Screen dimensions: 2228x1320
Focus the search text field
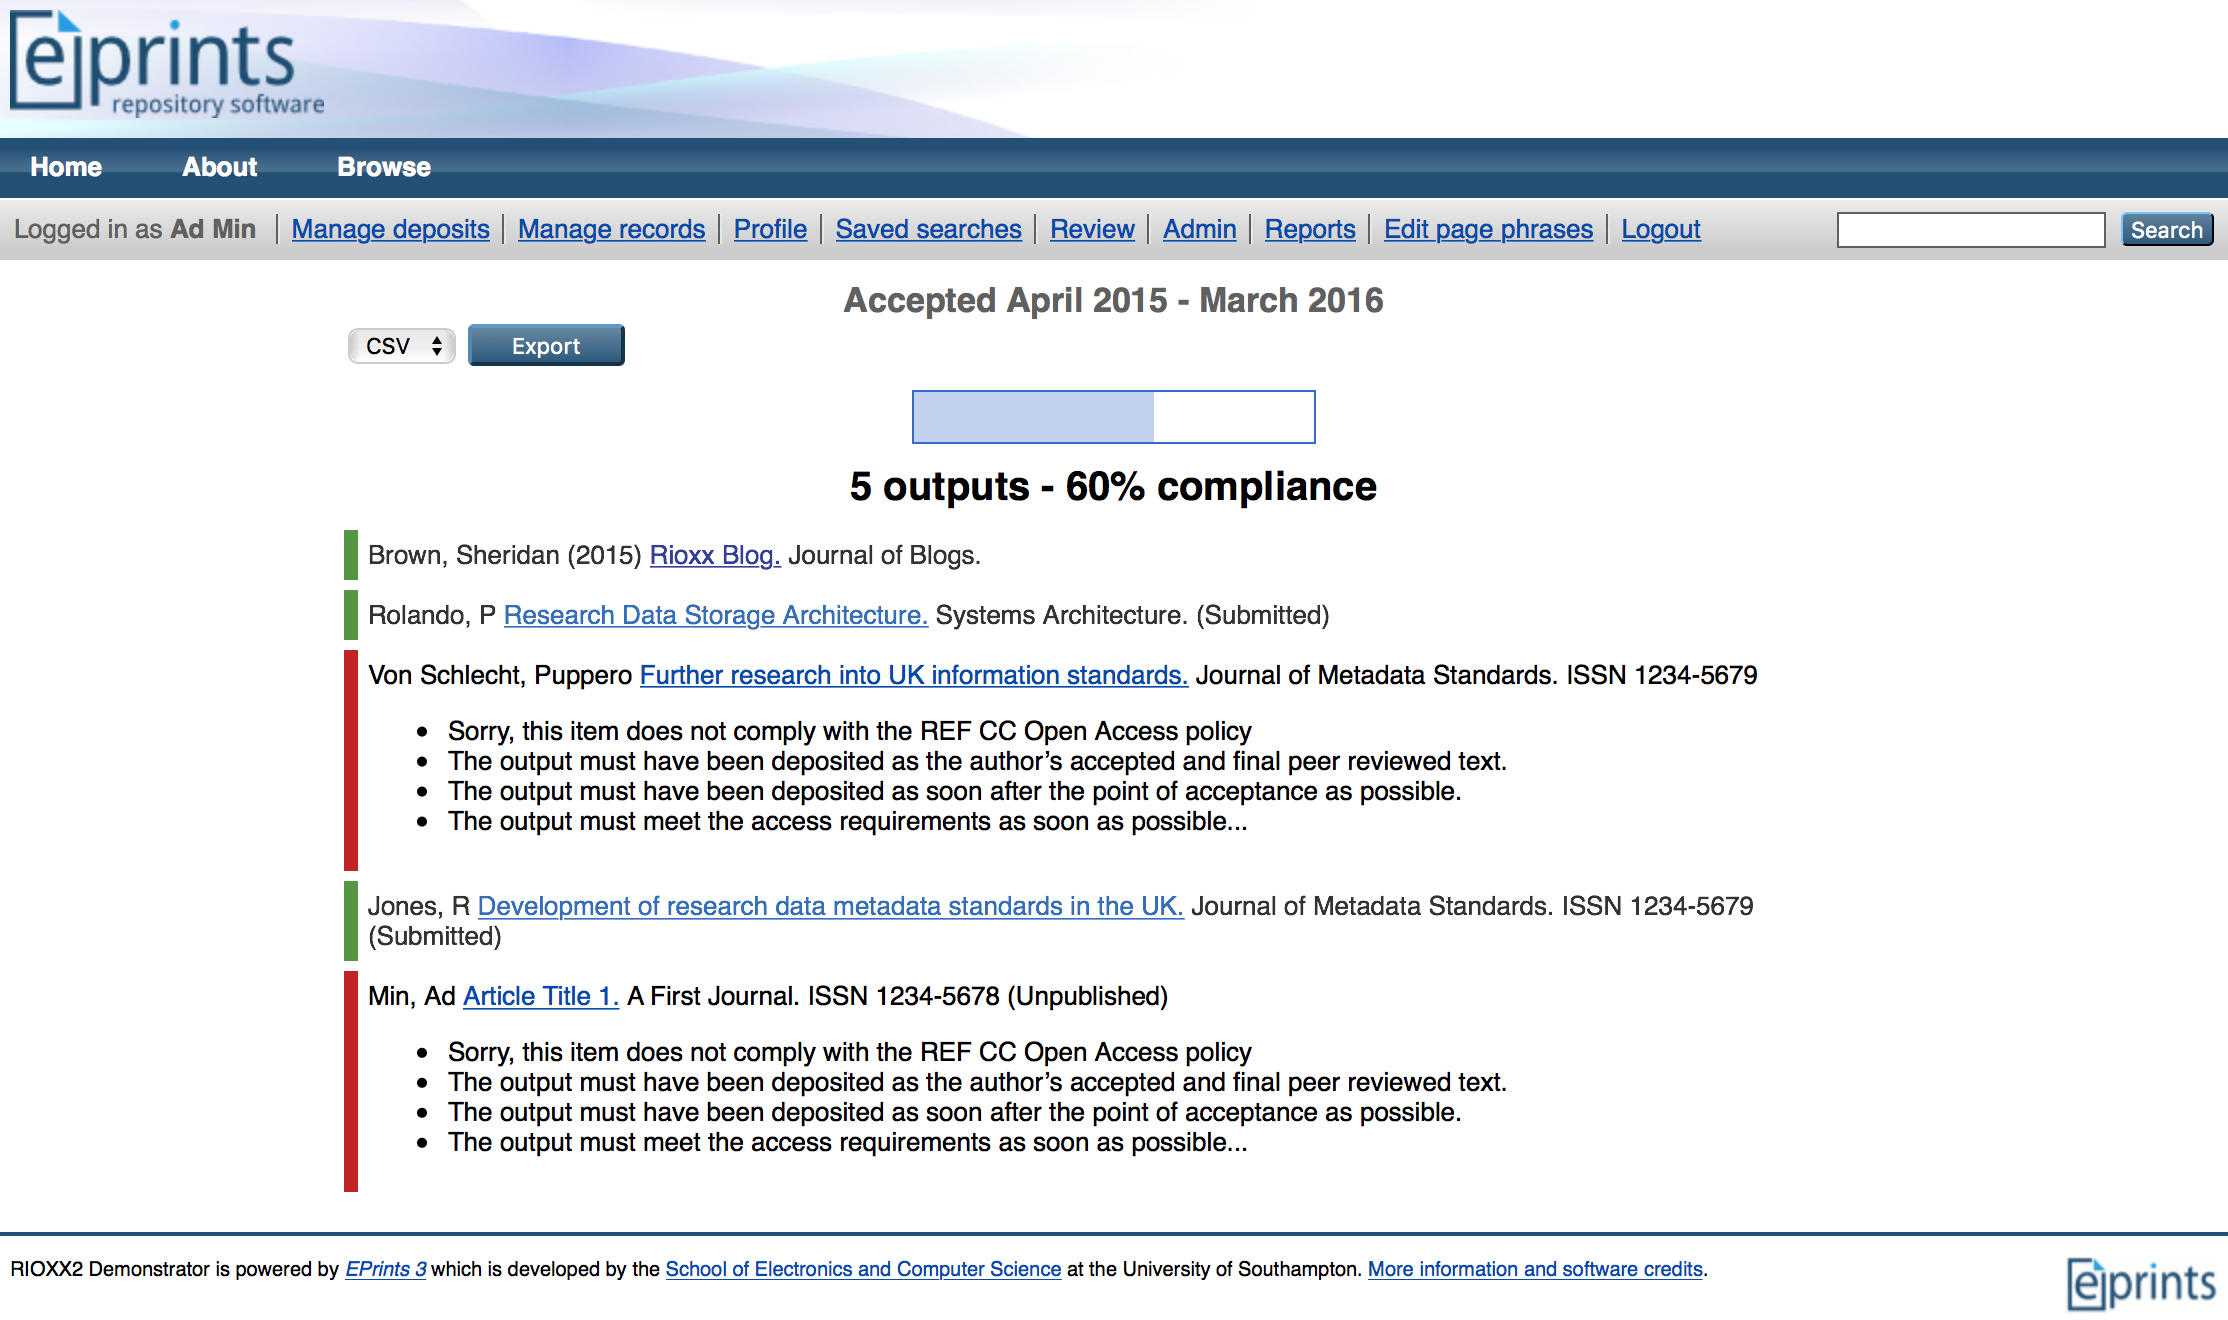pyautogui.click(x=1970, y=230)
